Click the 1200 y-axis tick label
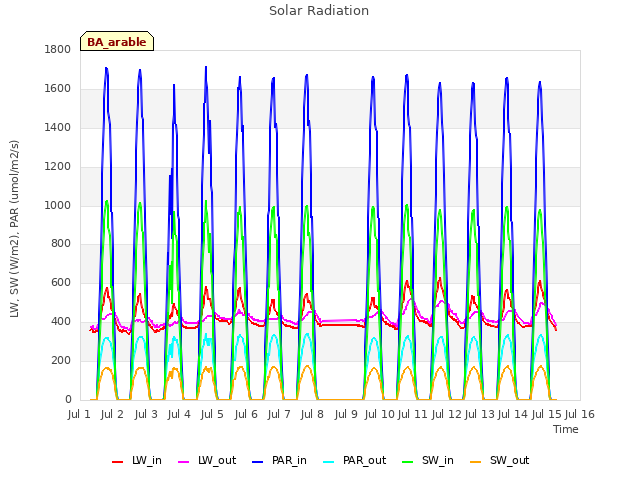 click(58, 167)
